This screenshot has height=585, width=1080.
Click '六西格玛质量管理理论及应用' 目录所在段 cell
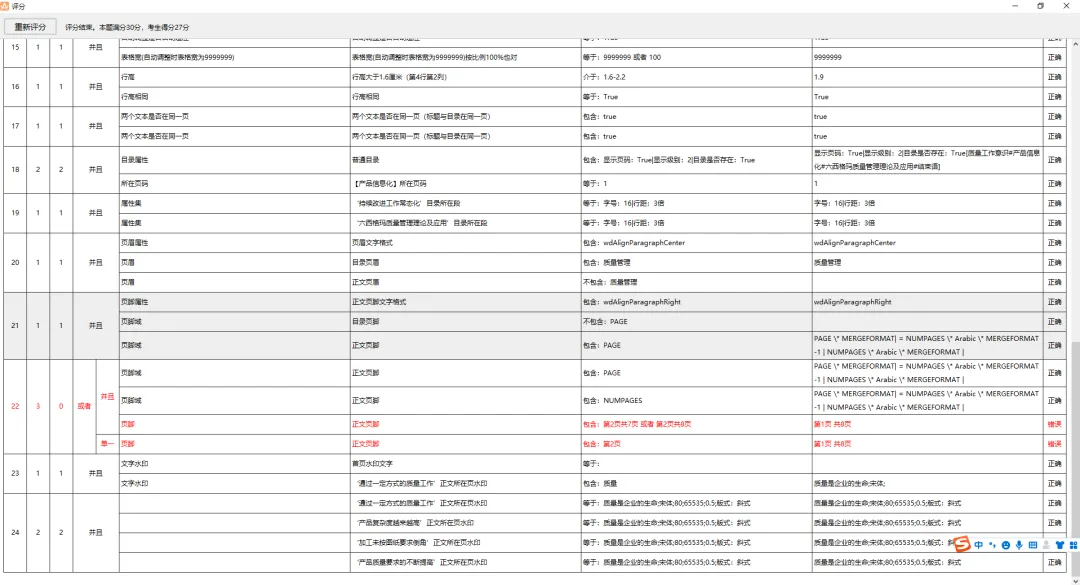(465, 223)
